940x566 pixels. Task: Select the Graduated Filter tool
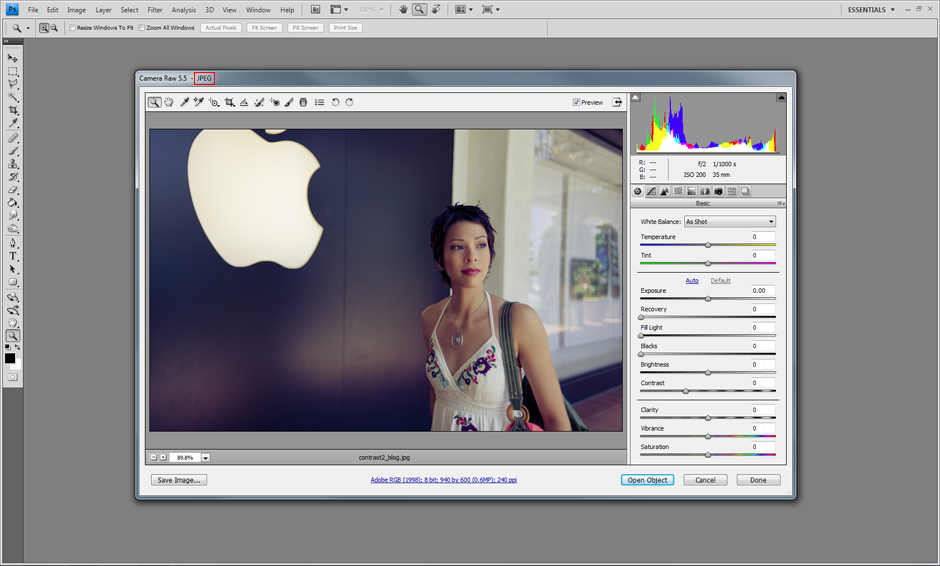coord(303,103)
